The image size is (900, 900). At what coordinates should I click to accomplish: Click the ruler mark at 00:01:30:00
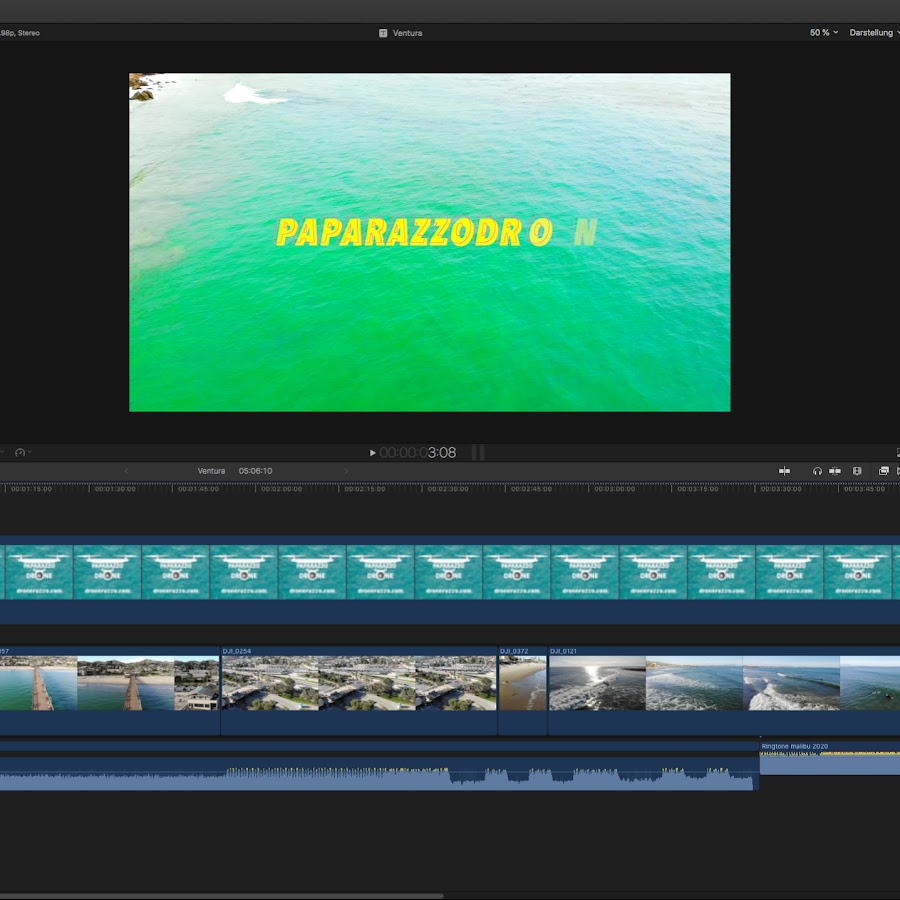tap(115, 489)
